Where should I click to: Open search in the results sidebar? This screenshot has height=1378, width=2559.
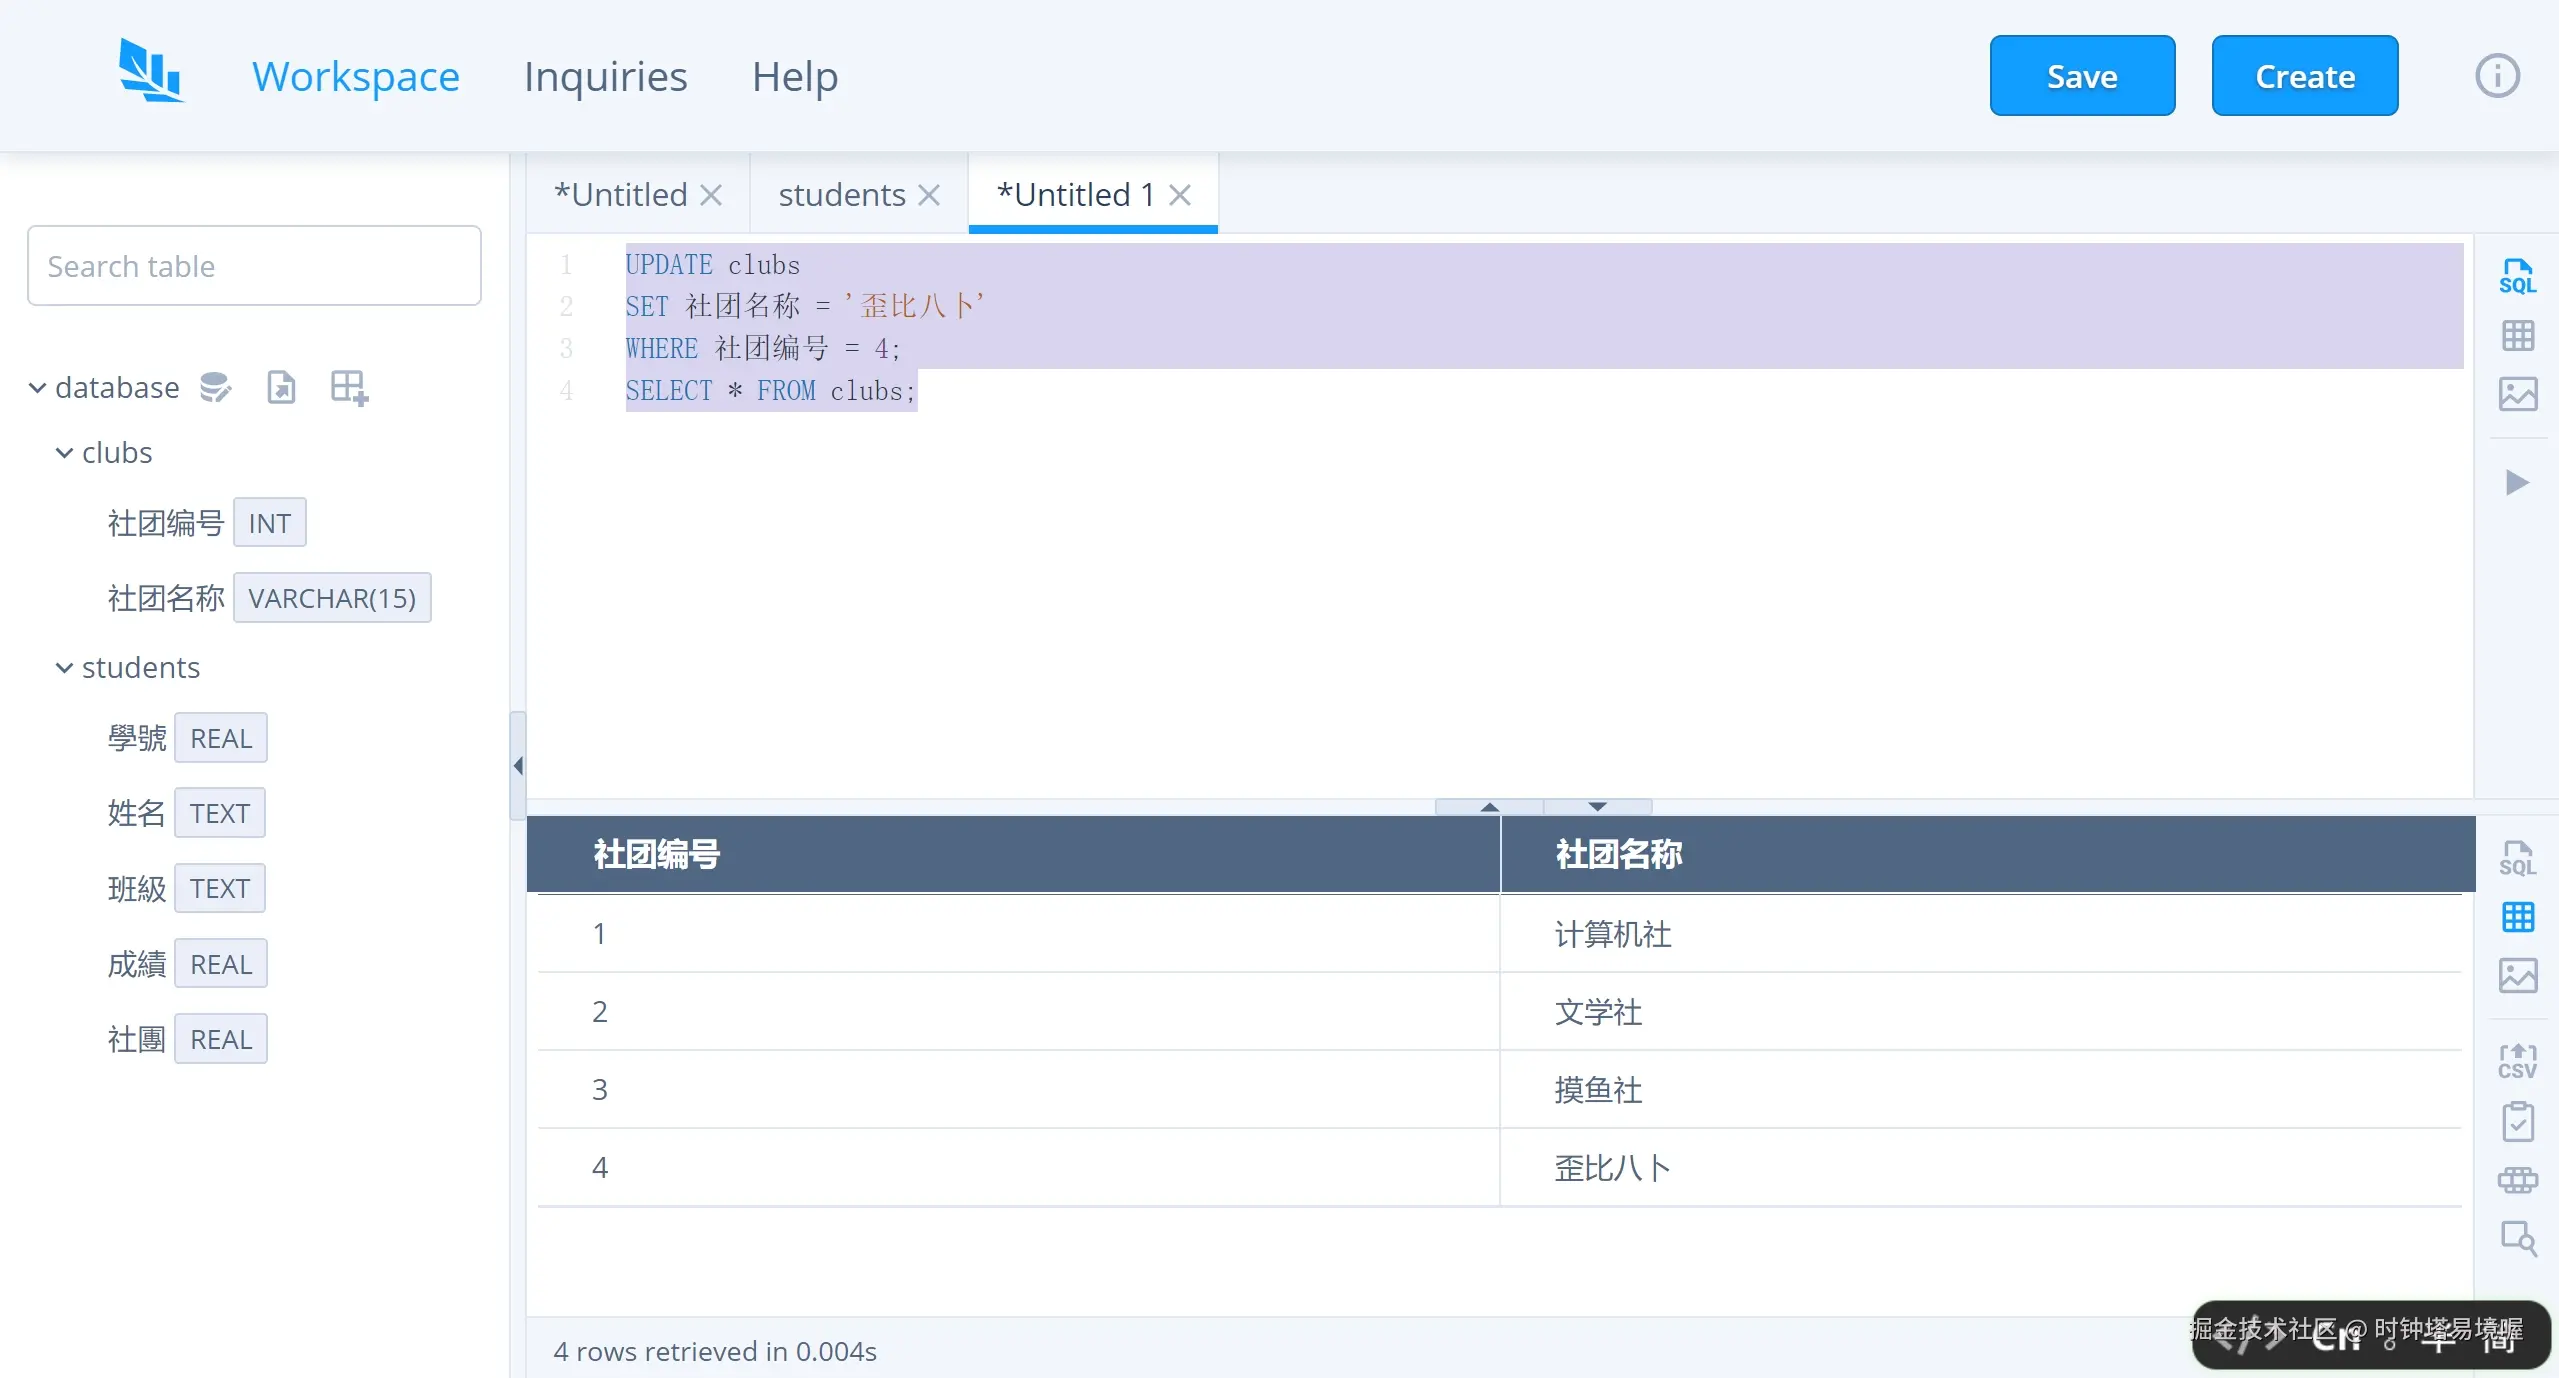point(2517,1240)
